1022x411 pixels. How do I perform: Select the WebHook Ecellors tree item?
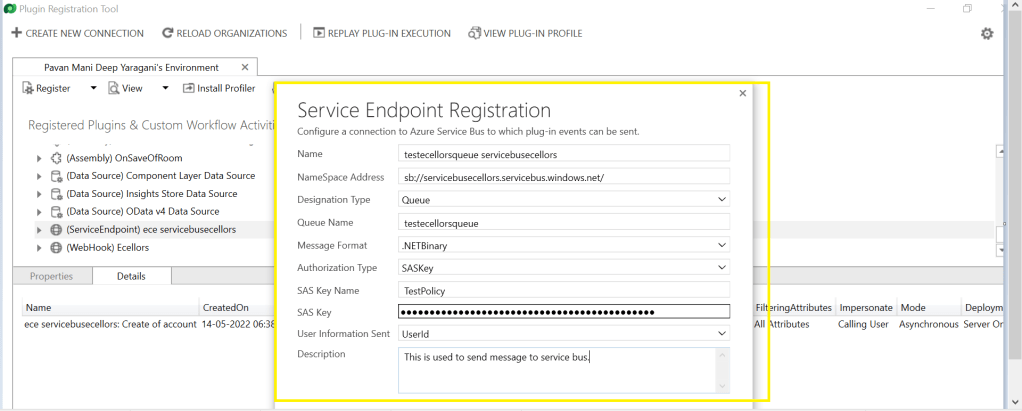[x=114, y=247]
